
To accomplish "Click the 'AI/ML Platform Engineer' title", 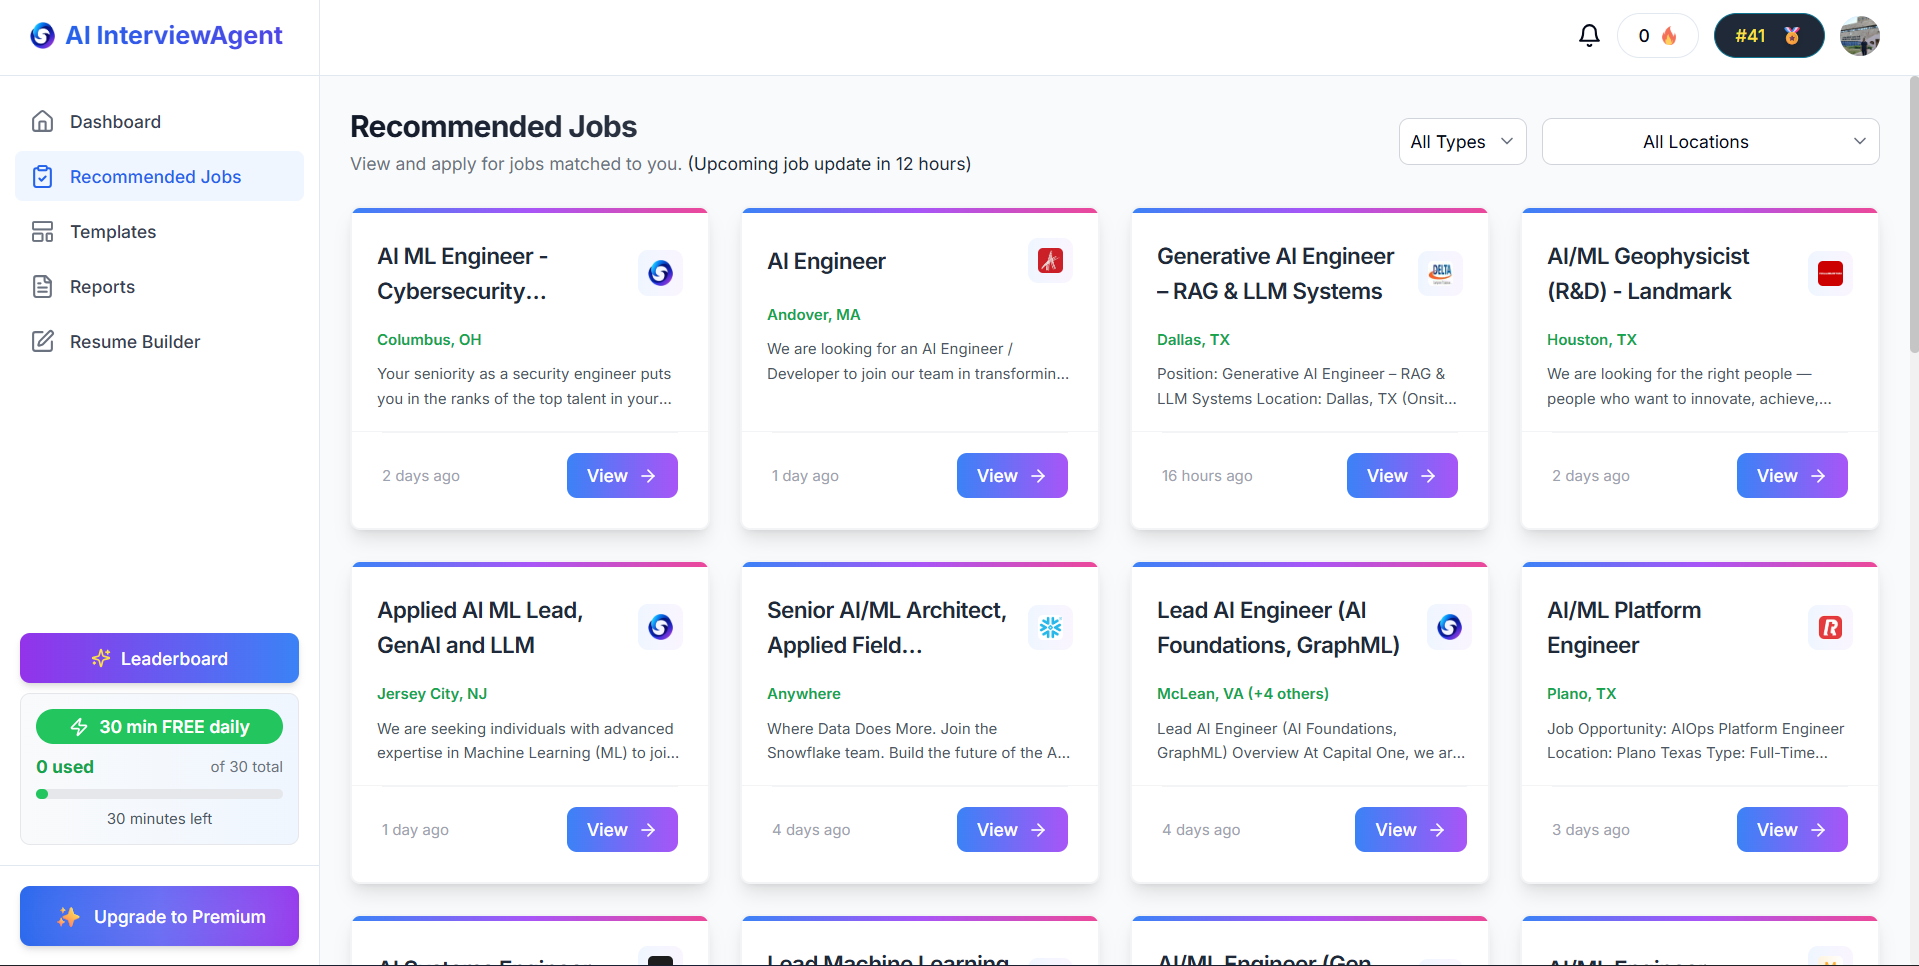I will tap(1624, 628).
